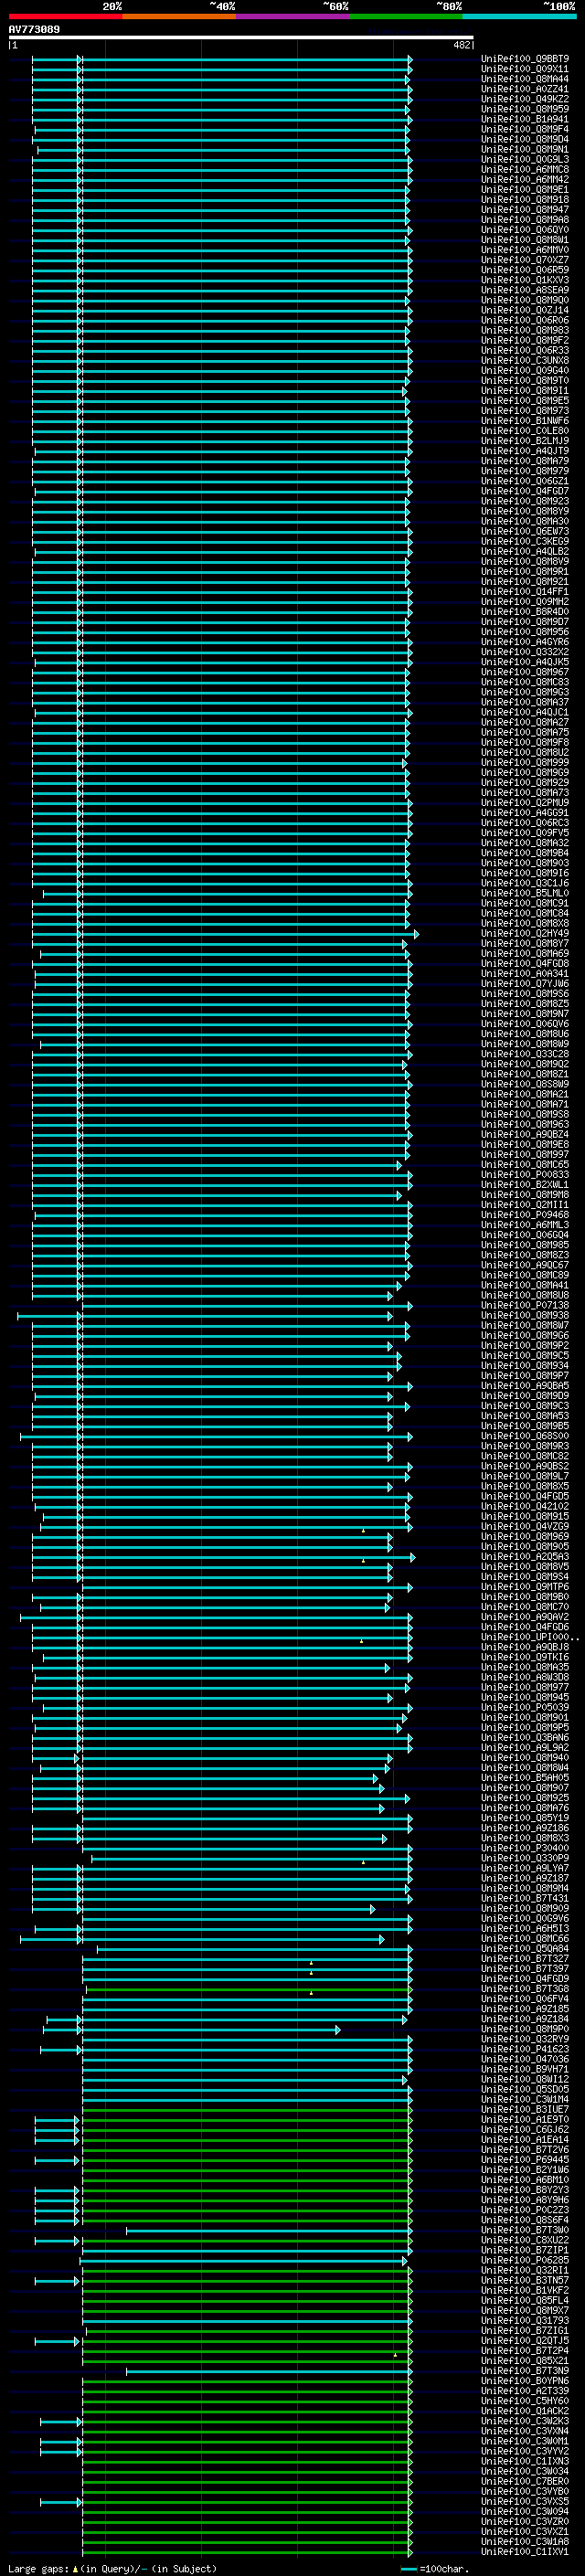Select truncated label UniRef100_UPI000..
Screen dimensions: 585x2576
(529, 1637)
